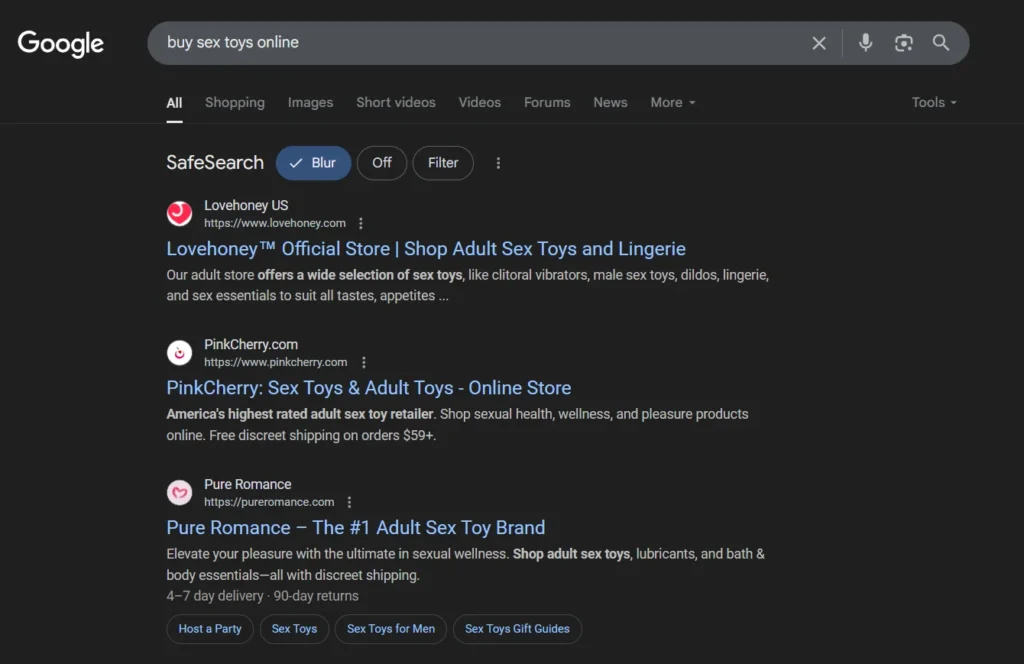The width and height of the screenshot is (1024, 664).
Task: Click the magnifying glass search icon
Action: 940,42
